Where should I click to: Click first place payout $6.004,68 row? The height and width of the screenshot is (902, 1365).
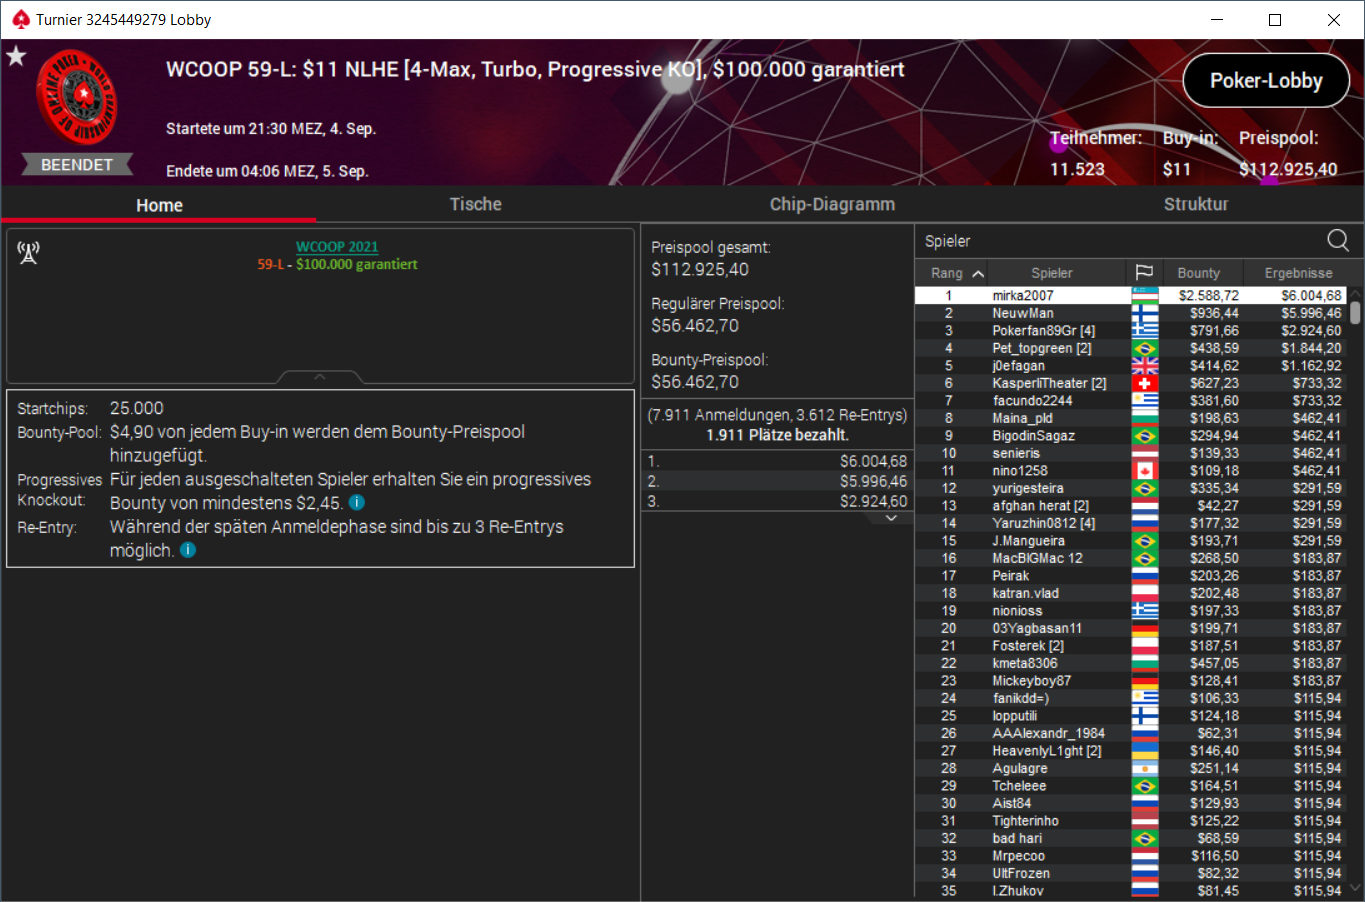(777, 461)
